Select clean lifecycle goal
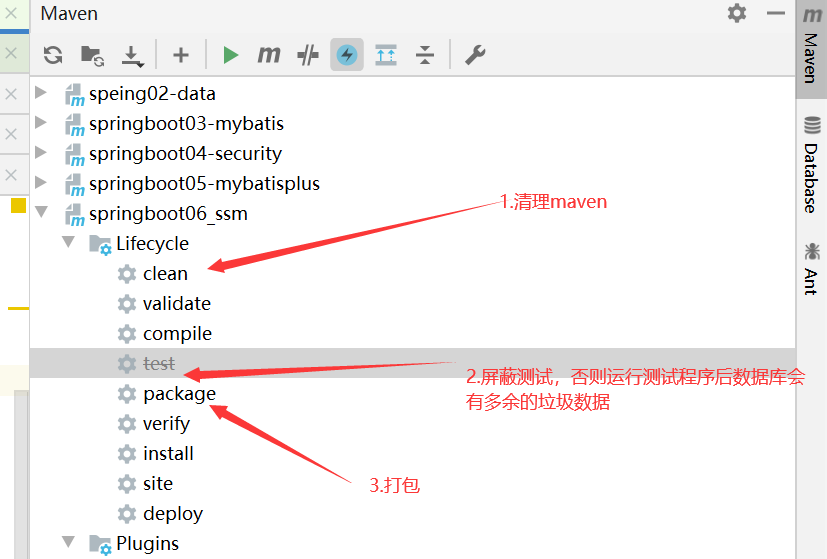This screenshot has height=559, width=827. pyautogui.click(x=165, y=274)
